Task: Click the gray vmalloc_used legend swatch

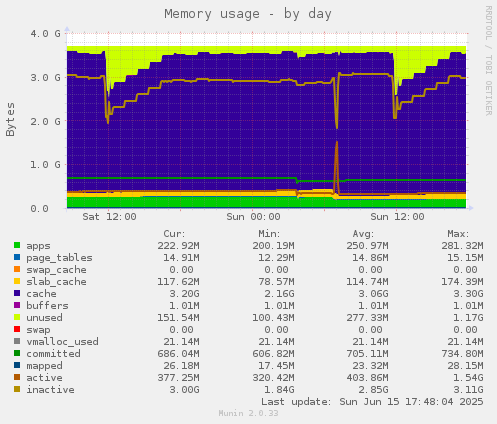Action: pyautogui.click(x=17, y=341)
